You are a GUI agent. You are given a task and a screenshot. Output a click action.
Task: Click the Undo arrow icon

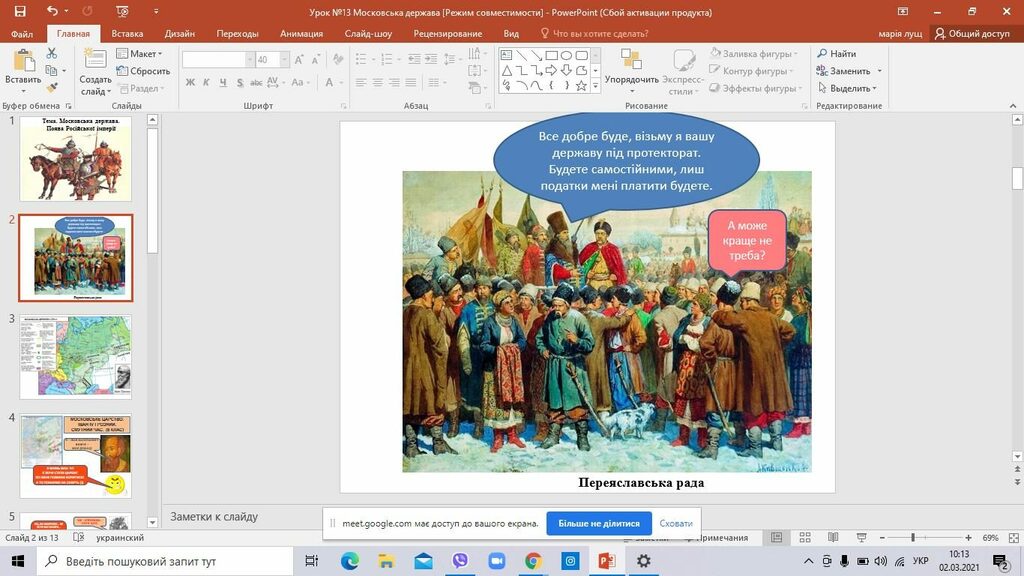[x=52, y=11]
